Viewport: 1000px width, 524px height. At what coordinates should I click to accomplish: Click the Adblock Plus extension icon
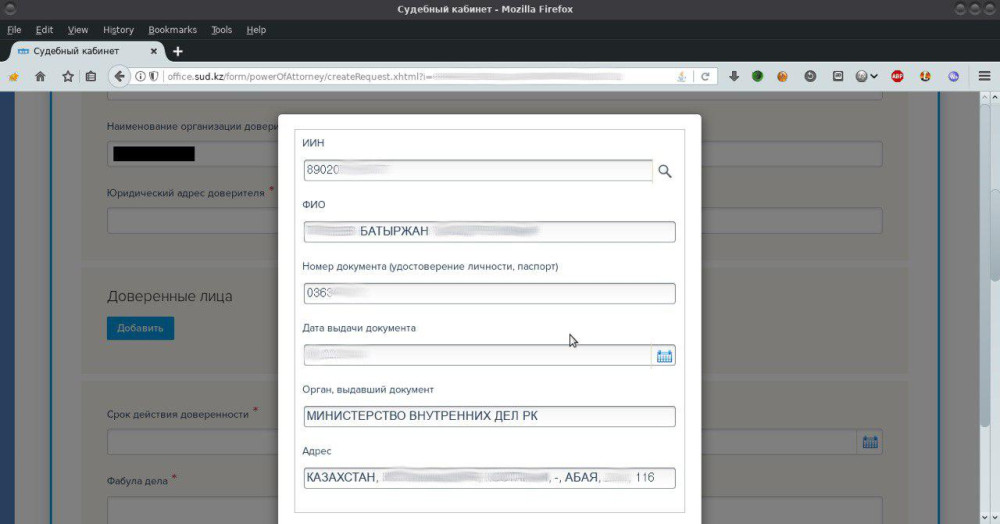coord(898,76)
